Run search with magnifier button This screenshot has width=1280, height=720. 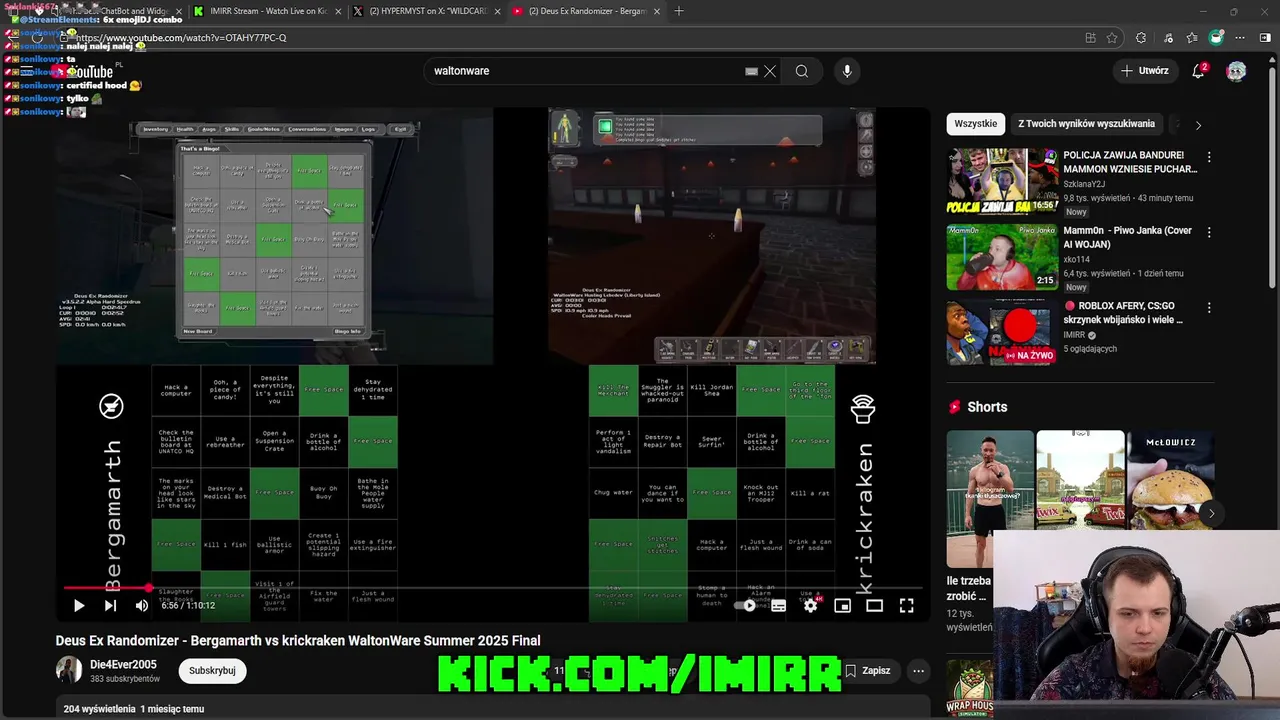pos(801,71)
